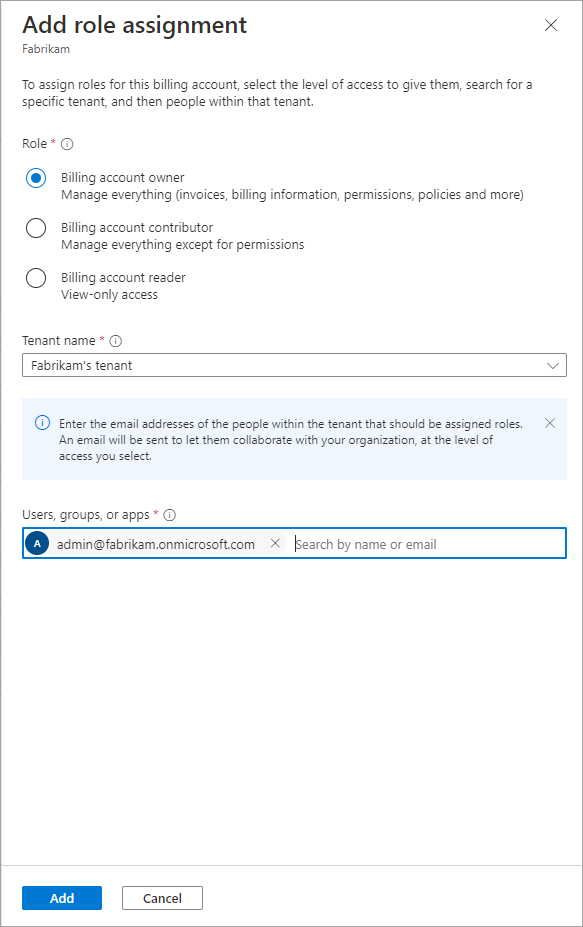Expand the Tenant name dropdown chevron
The height and width of the screenshot is (927, 583).
pyautogui.click(x=553, y=365)
